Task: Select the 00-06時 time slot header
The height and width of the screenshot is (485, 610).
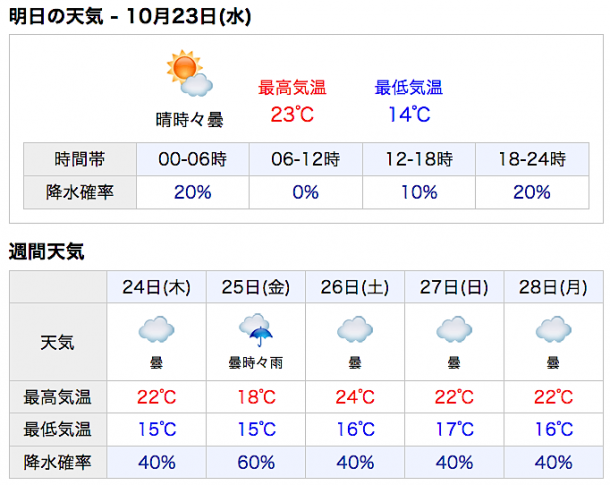Action: 193,159
